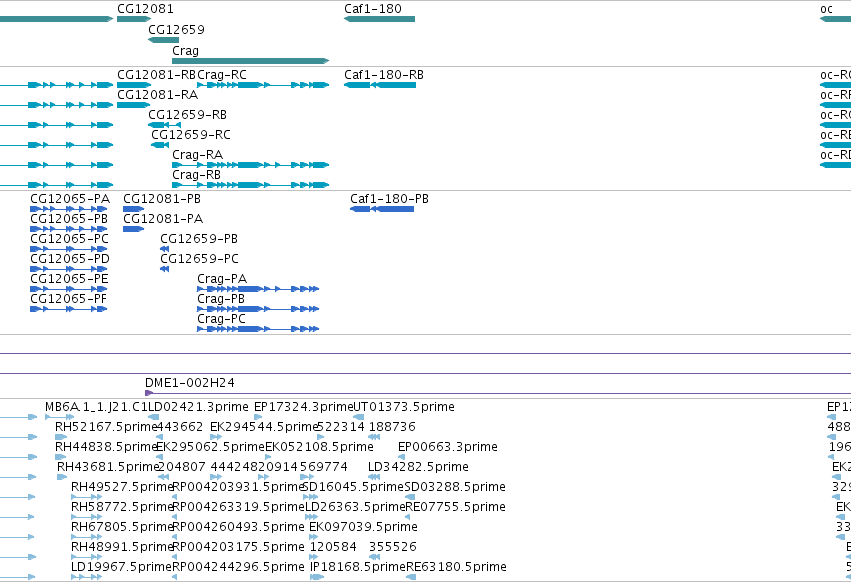
Task: Select the RH49527.5prime EST label
Action: [x=122, y=487]
